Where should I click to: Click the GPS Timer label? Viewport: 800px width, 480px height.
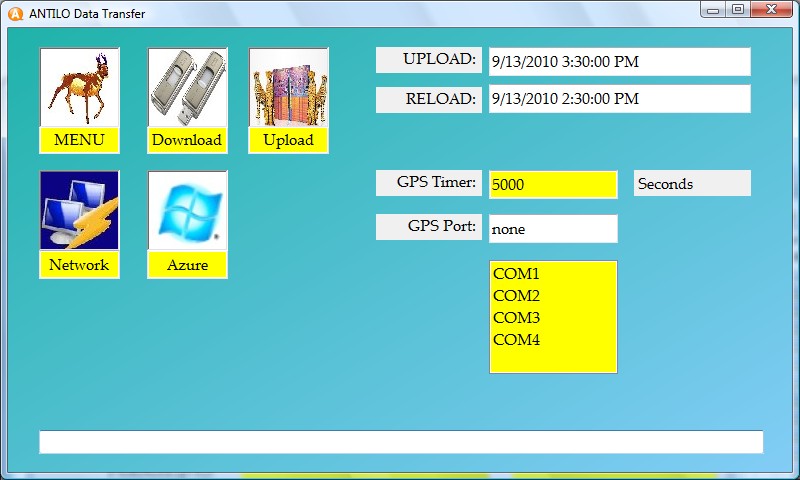click(x=429, y=183)
